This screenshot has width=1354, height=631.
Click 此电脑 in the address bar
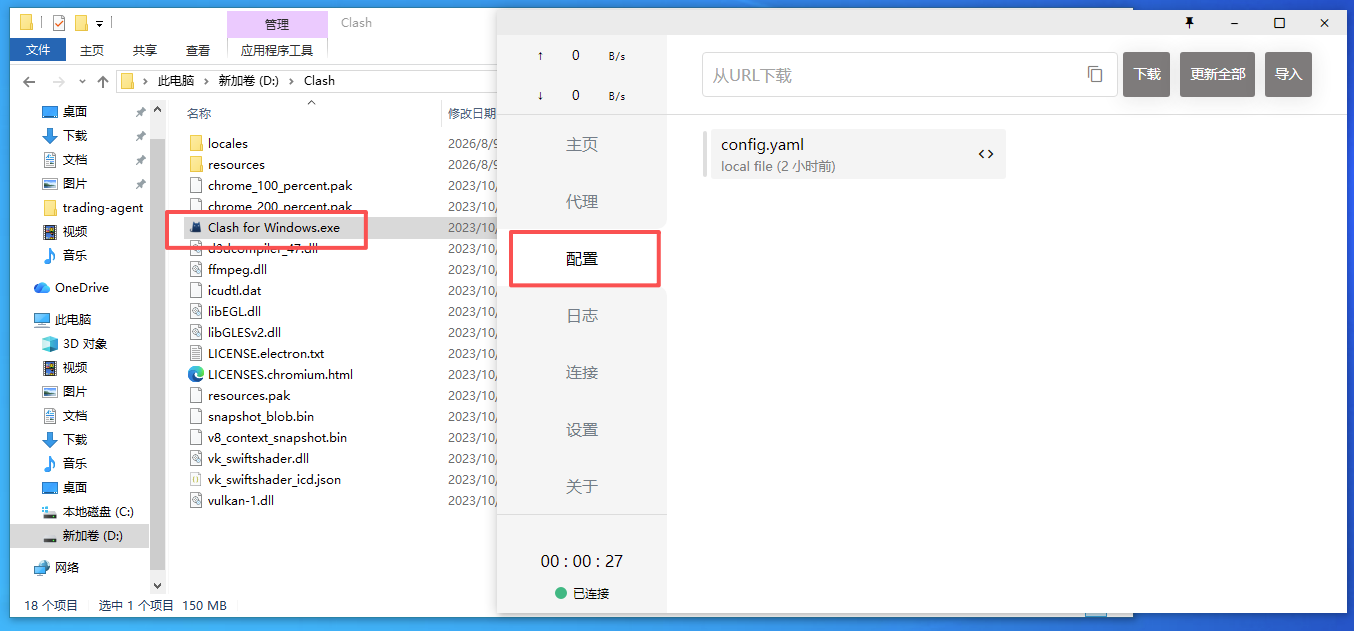(175, 81)
